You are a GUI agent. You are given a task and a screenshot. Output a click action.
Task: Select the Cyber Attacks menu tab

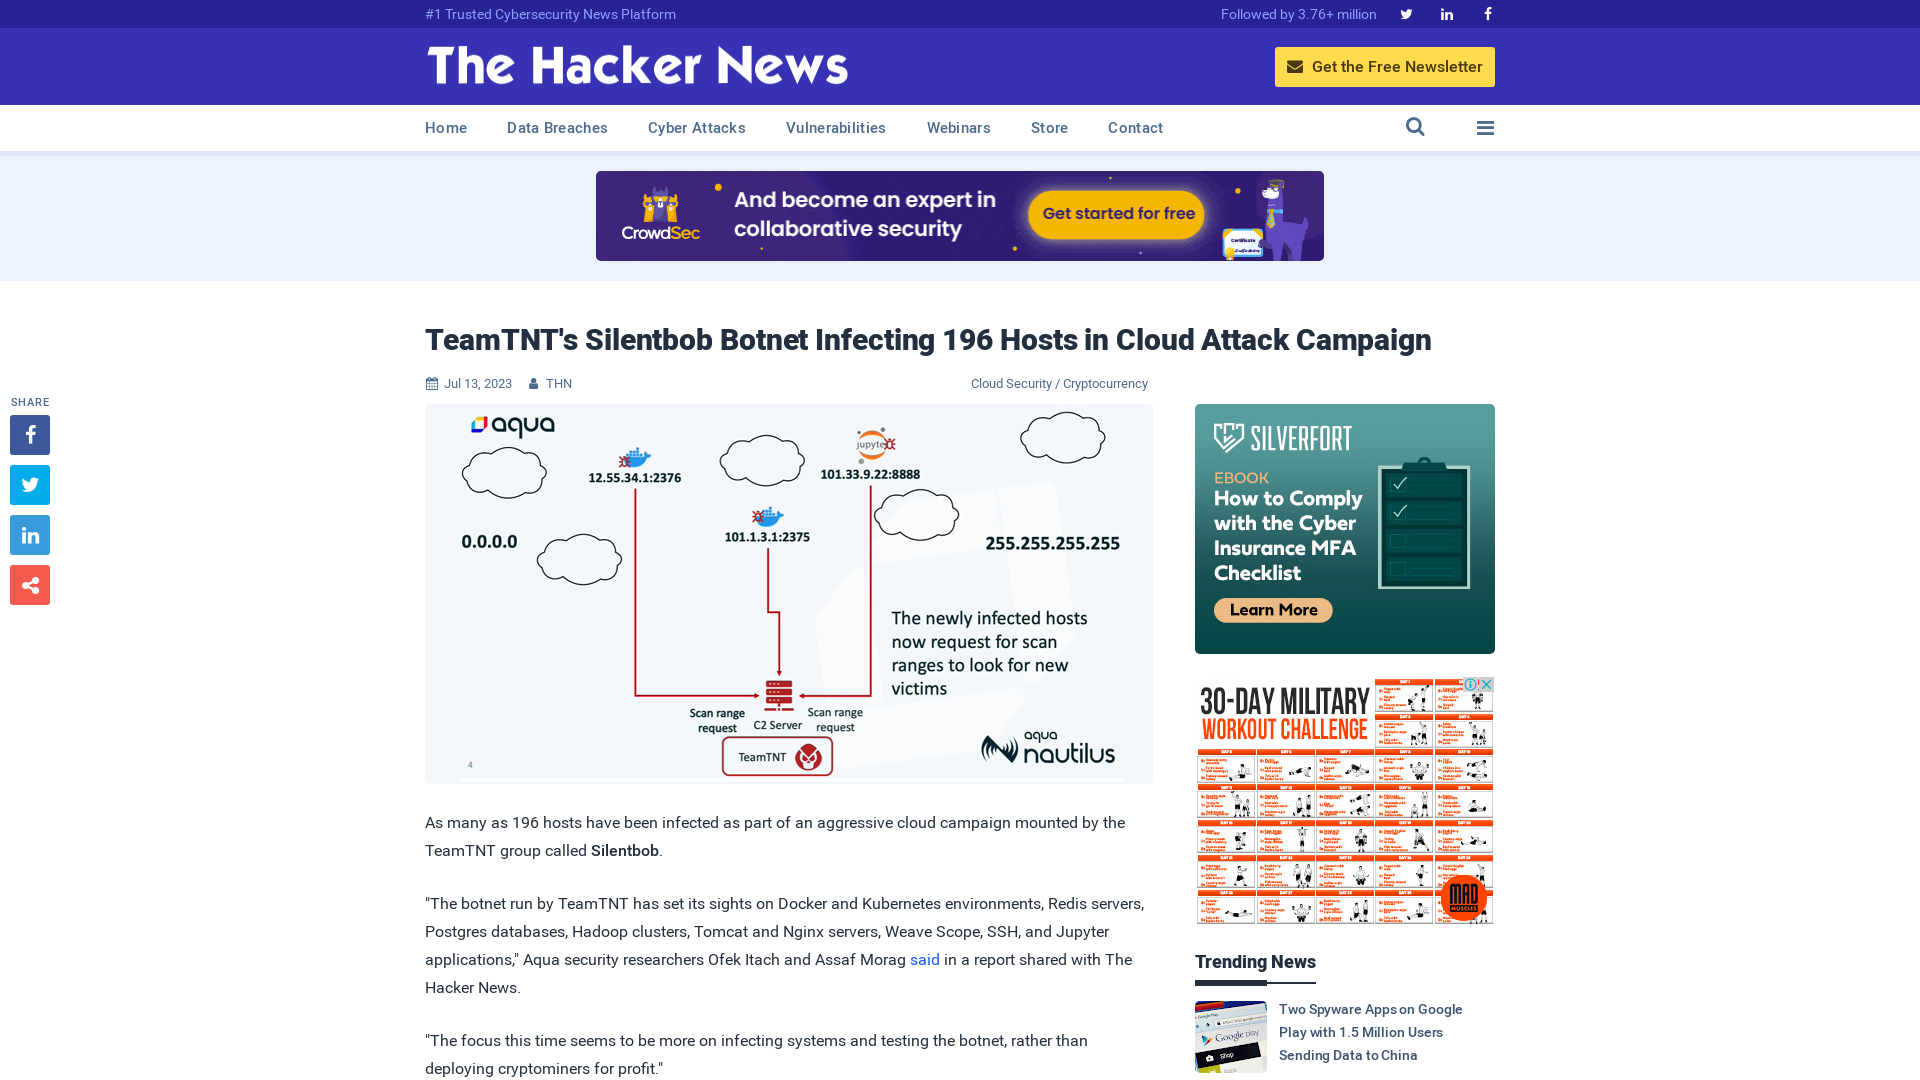click(x=696, y=128)
